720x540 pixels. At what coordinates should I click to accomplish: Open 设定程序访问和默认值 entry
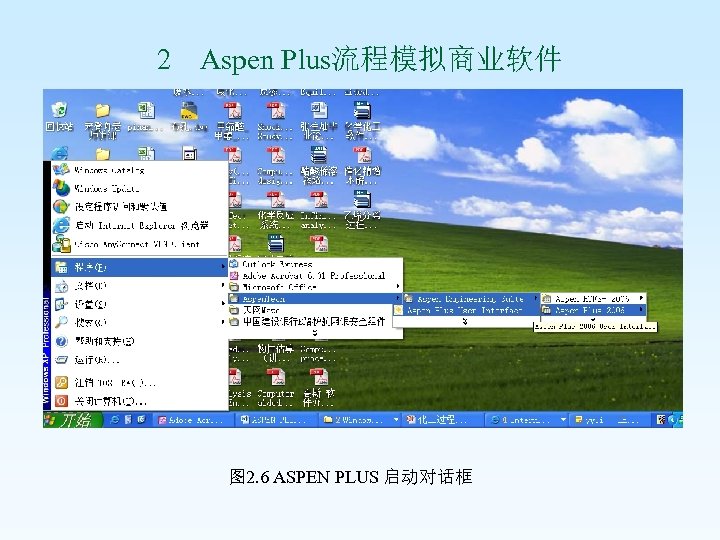[140, 207]
